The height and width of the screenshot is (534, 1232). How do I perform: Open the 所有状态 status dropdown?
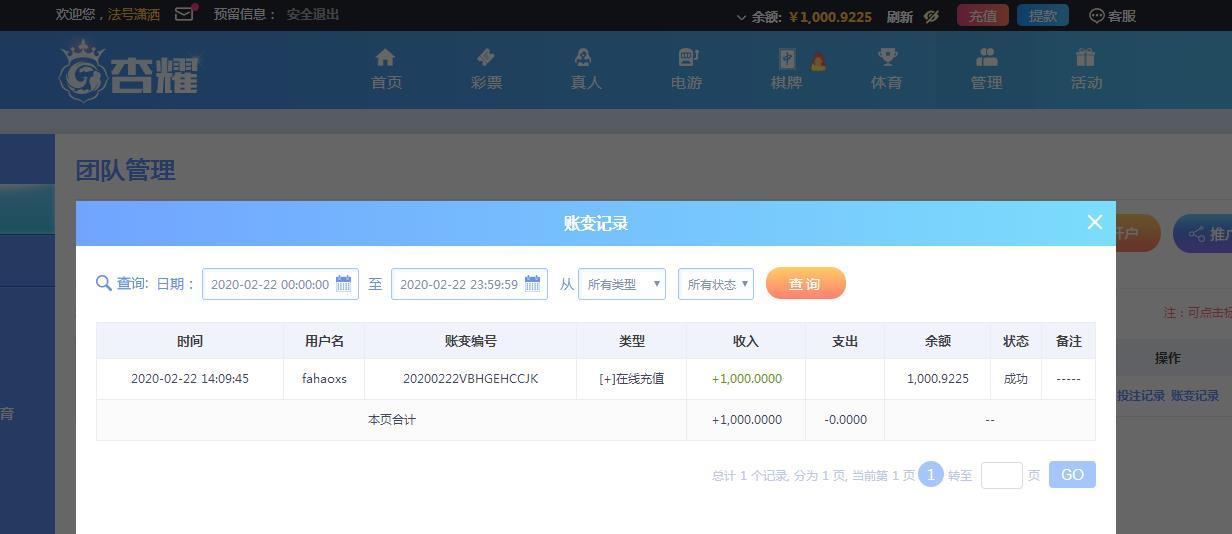tap(715, 284)
